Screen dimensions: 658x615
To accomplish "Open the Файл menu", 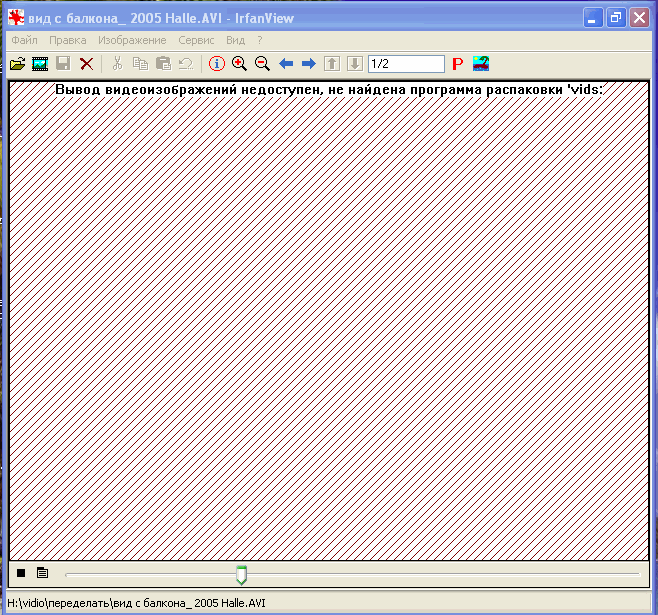I will (x=24, y=40).
